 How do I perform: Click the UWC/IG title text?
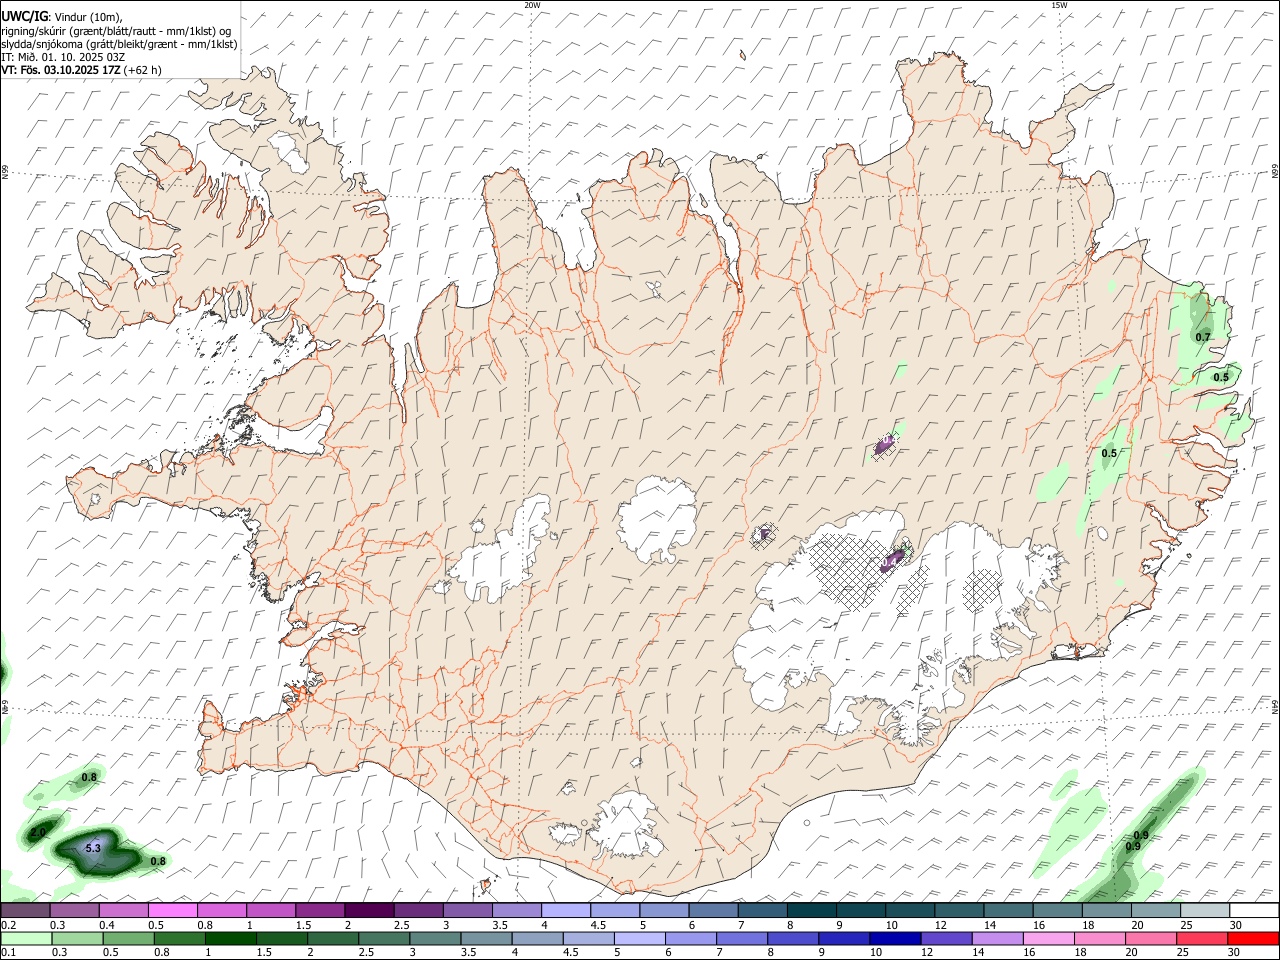point(23,16)
